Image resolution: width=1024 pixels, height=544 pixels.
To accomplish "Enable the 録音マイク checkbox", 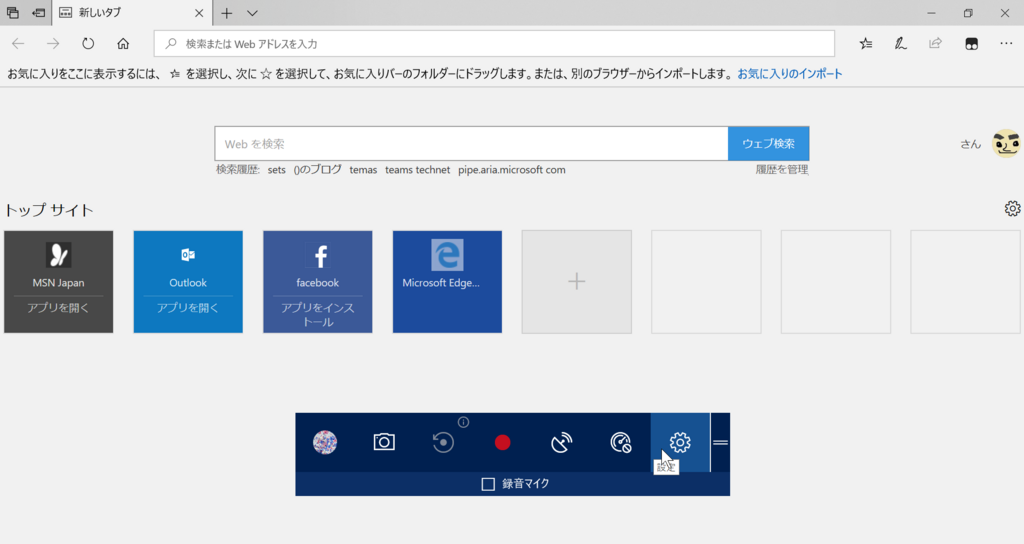I will point(488,484).
